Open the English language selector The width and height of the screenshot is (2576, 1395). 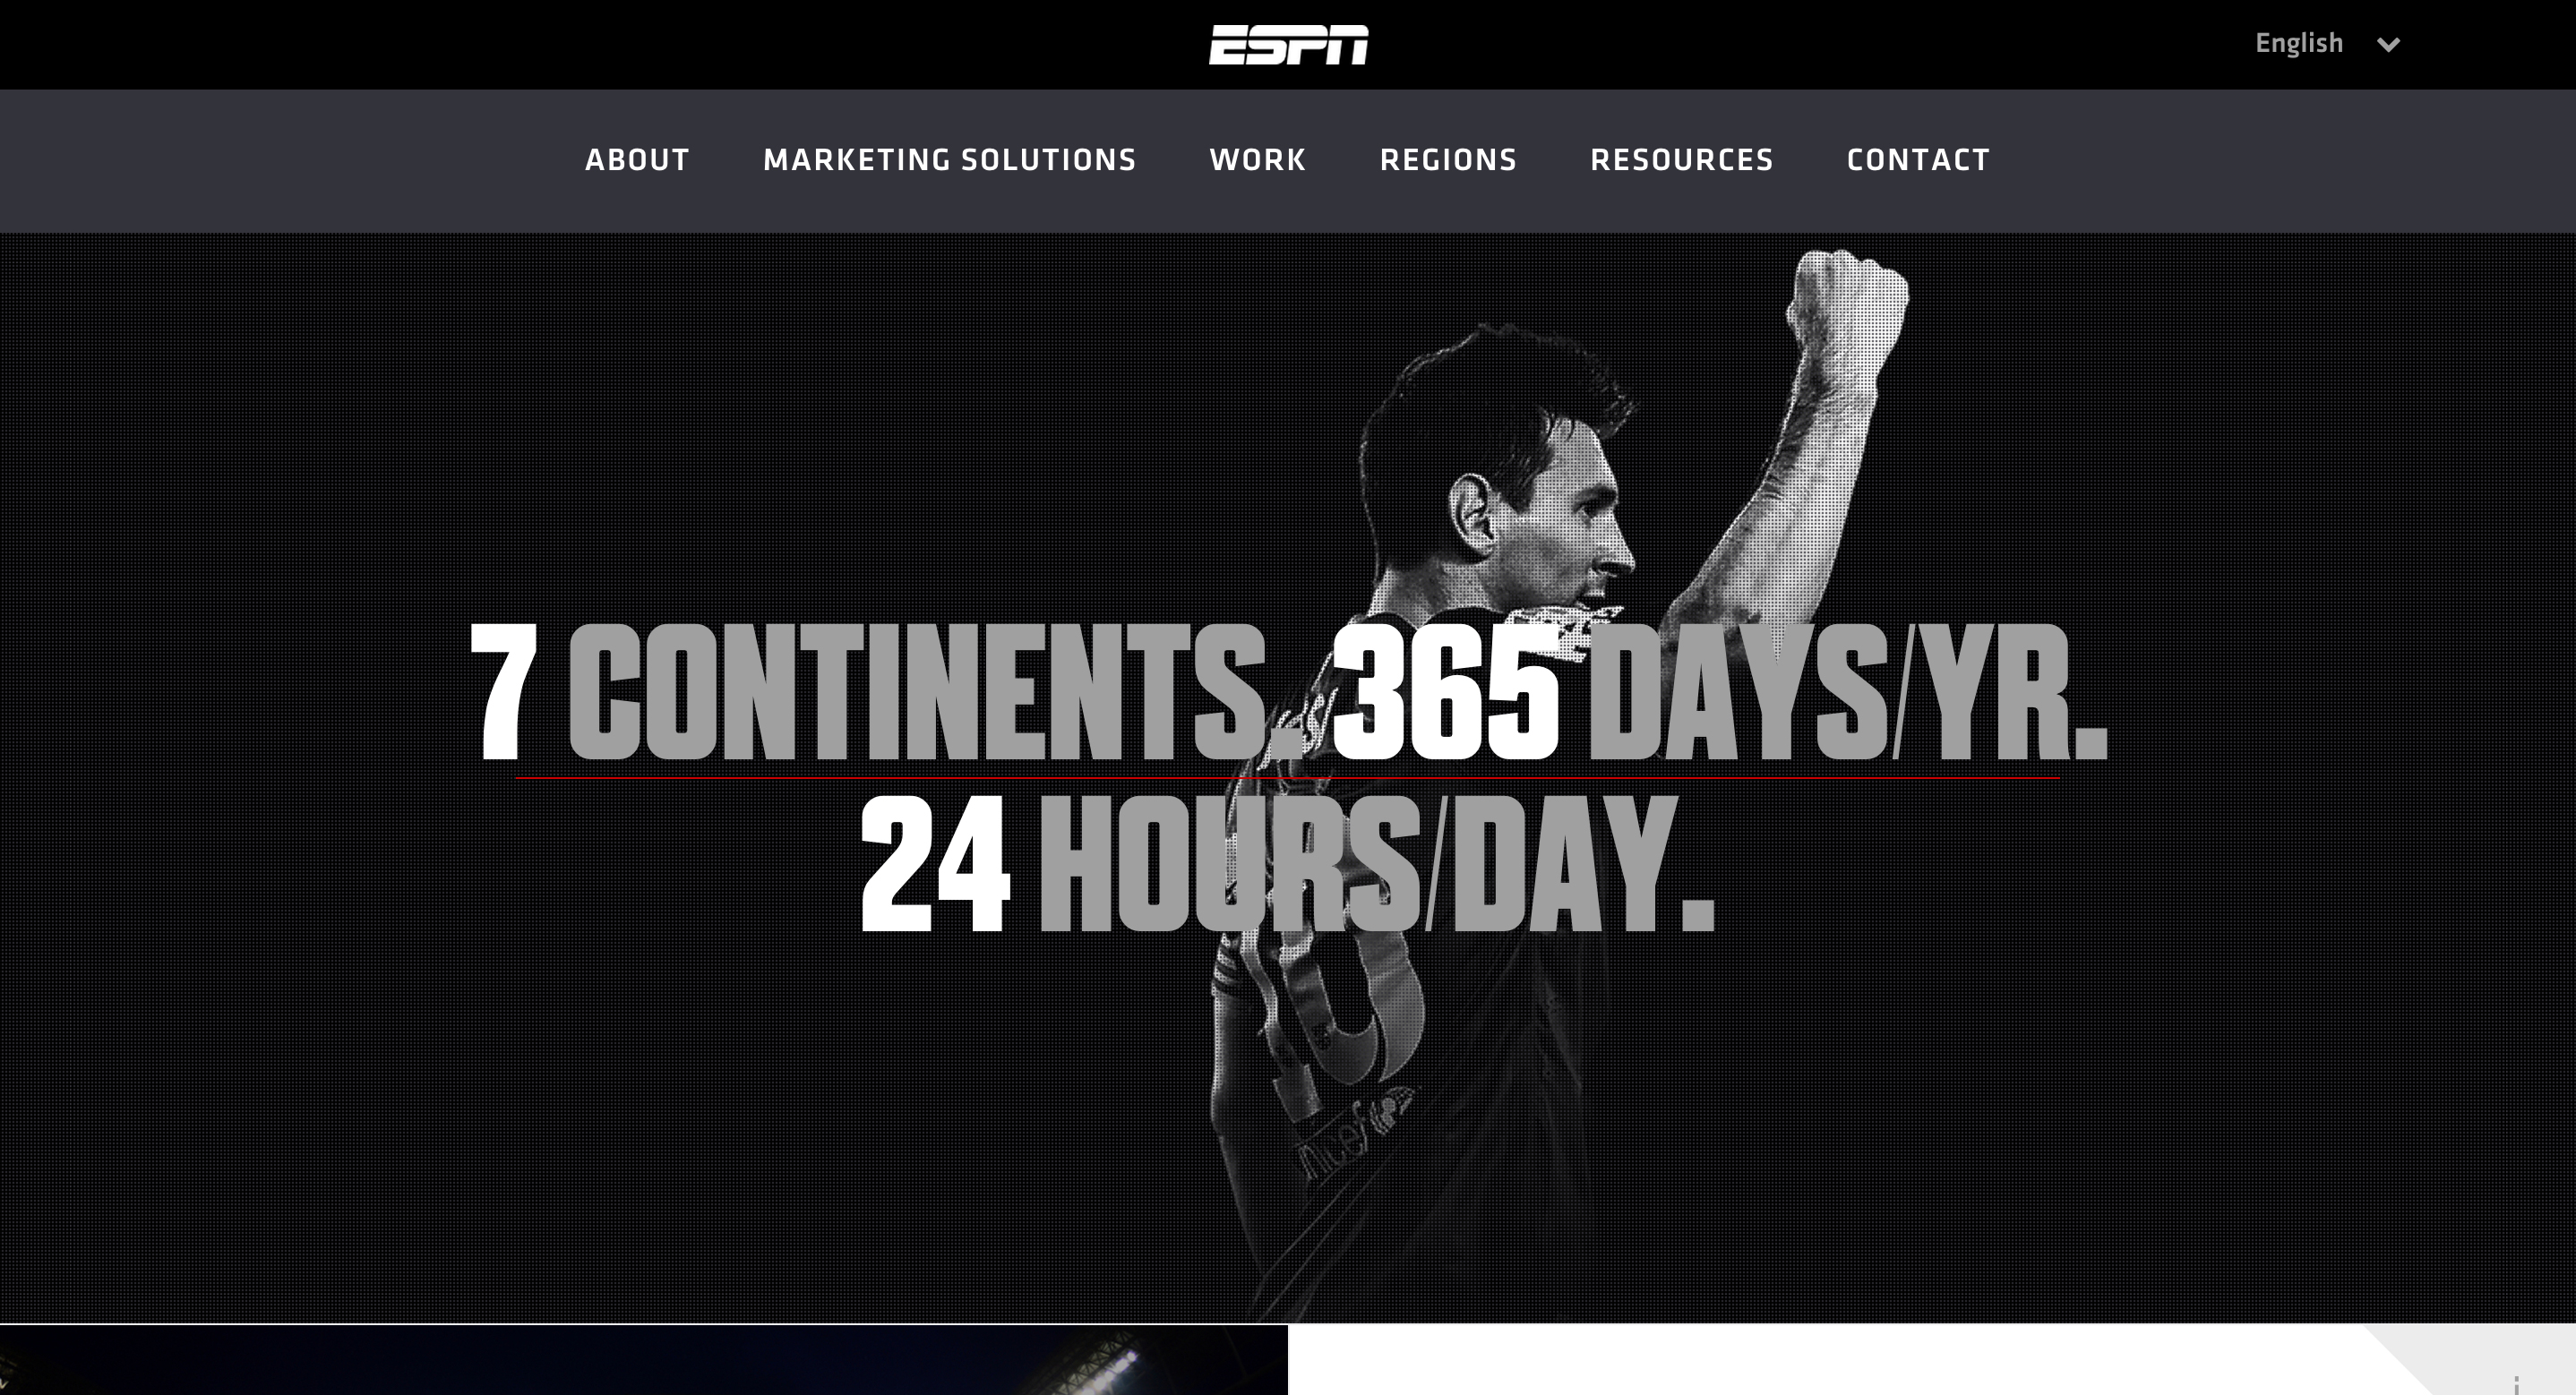coord(2327,44)
